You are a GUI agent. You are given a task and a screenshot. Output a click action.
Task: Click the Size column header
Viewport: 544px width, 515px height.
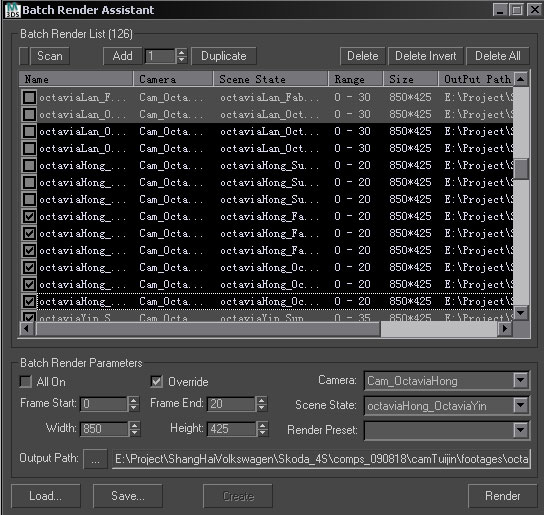point(411,79)
